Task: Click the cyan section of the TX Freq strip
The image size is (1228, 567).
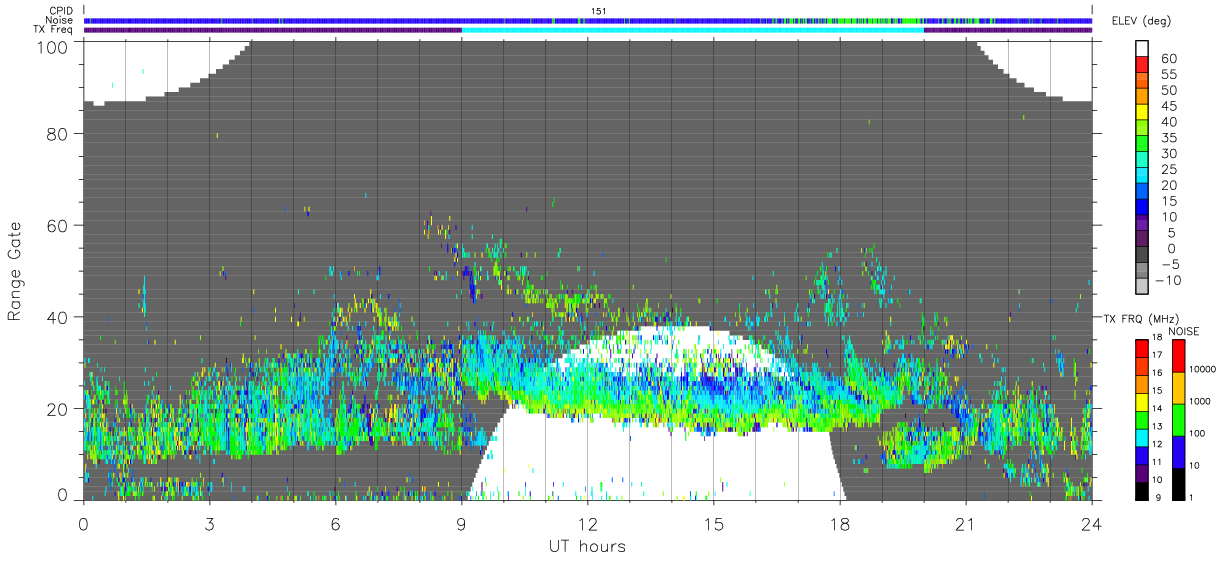Action: (x=692, y=30)
